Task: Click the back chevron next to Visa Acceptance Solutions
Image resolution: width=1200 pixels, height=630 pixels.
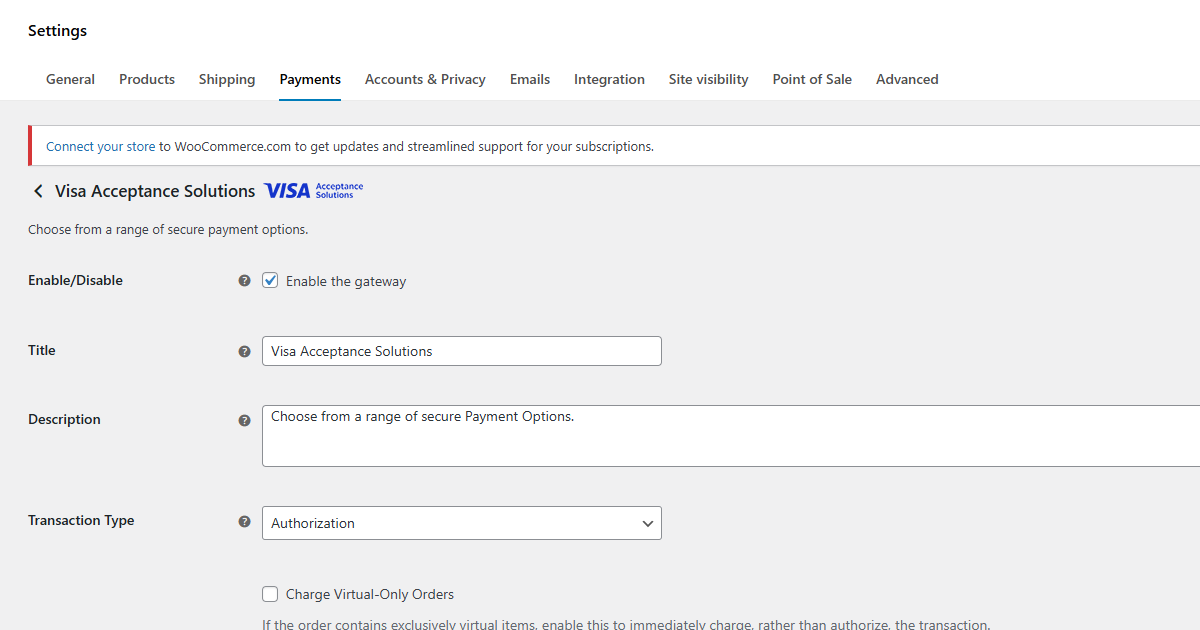Action: pos(38,191)
